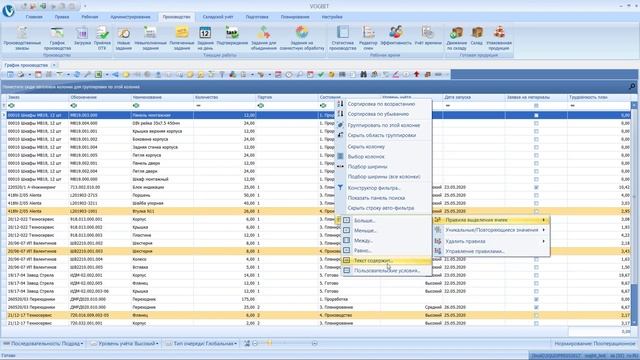Toggle materials checkbox for 220520/1 А-Инжиниринг row
Image resolution: width=640 pixels, height=360 pixels.
point(536,187)
